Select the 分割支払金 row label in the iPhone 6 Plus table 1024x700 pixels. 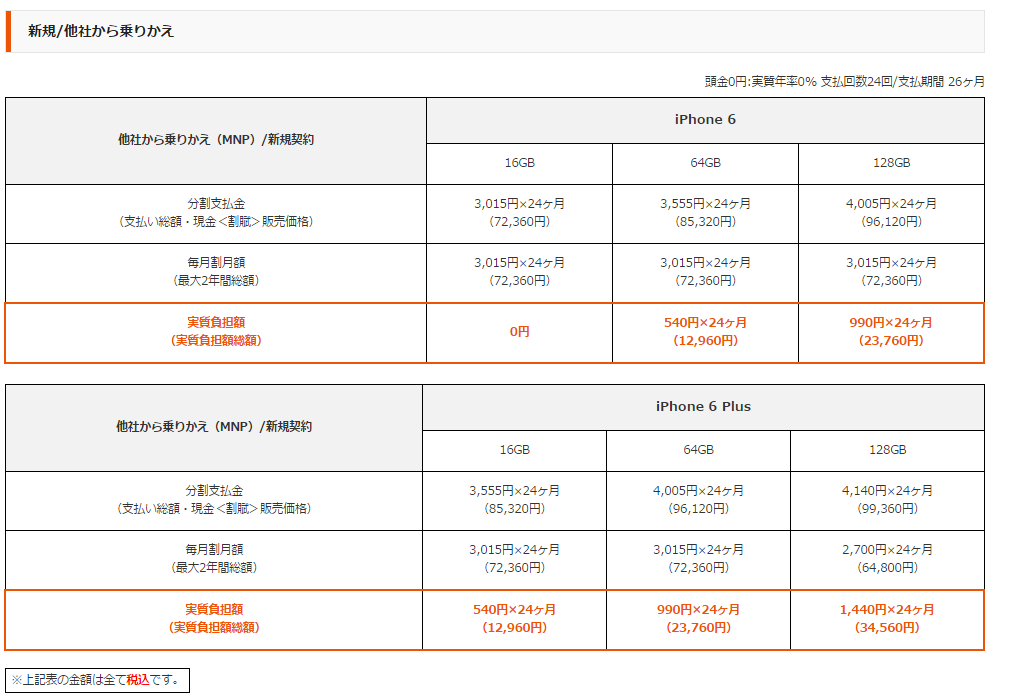tap(214, 500)
